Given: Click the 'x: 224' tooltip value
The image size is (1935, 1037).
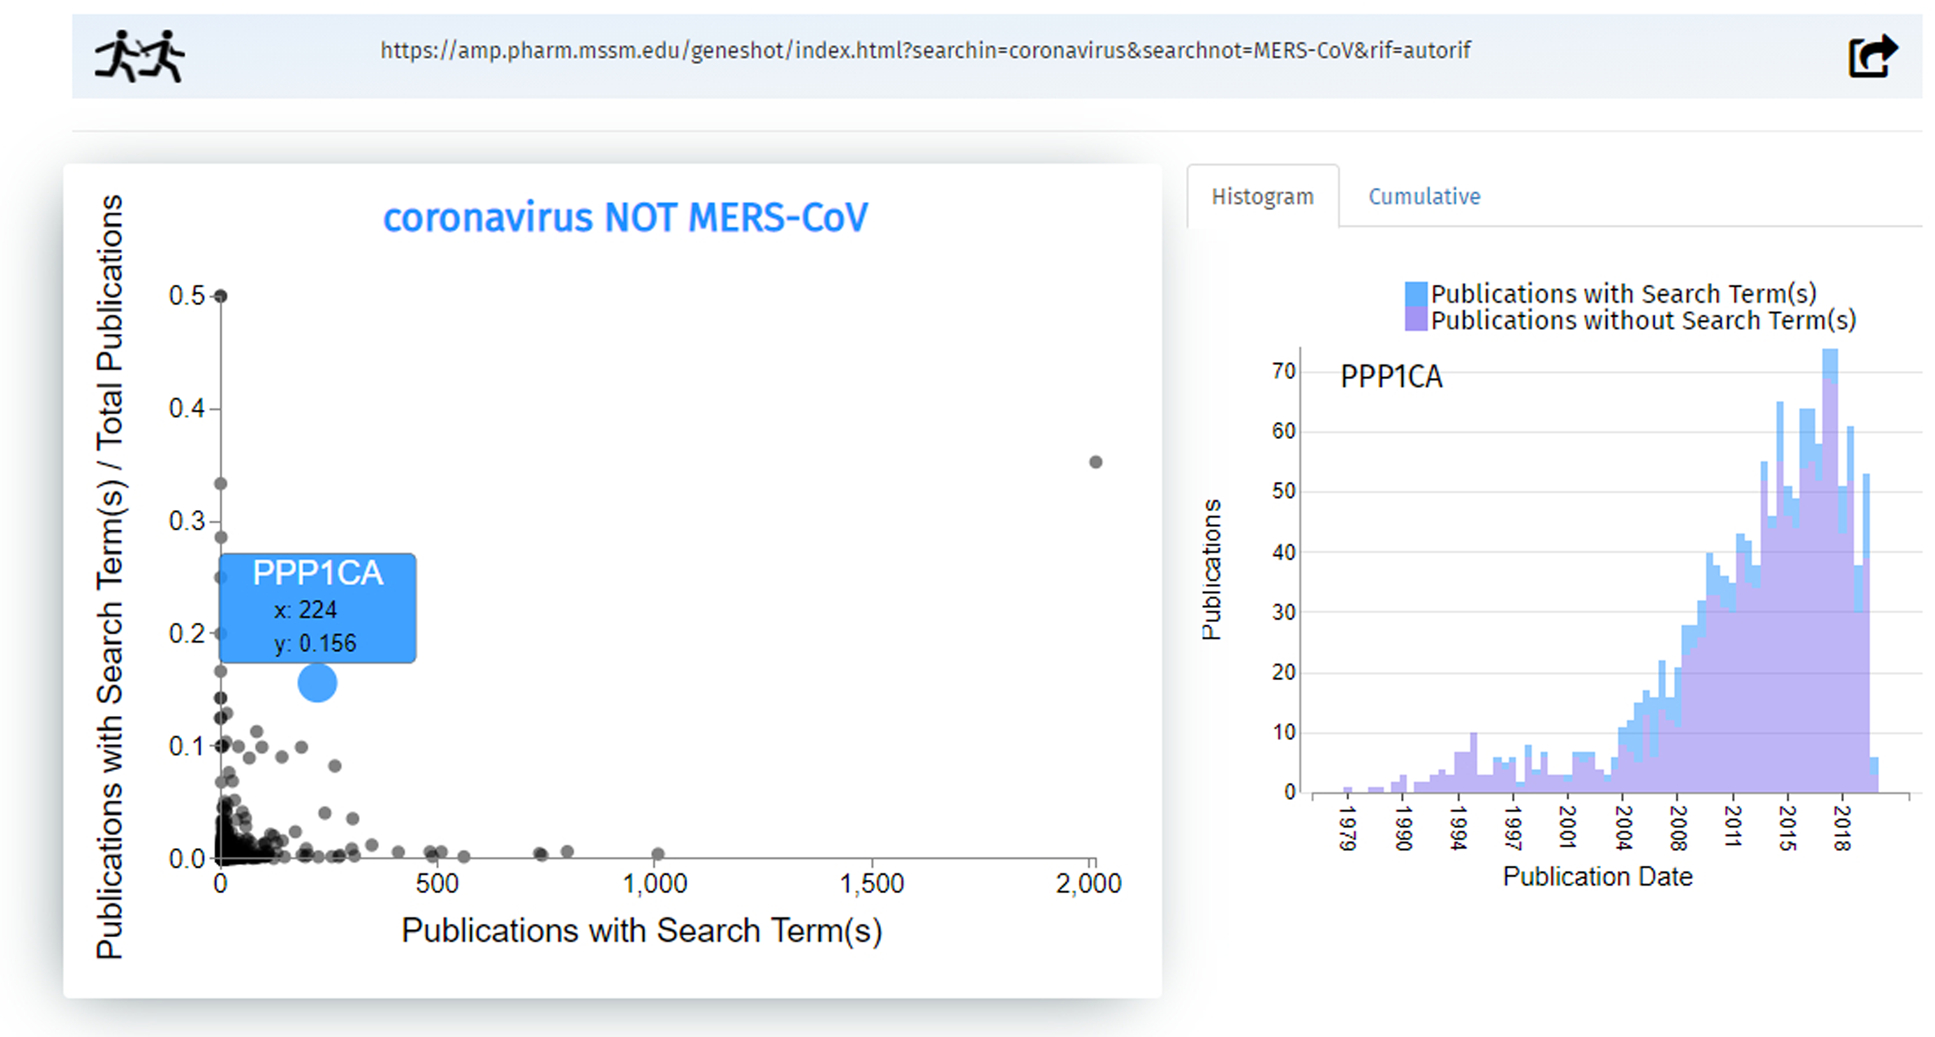Looking at the screenshot, I should (305, 610).
